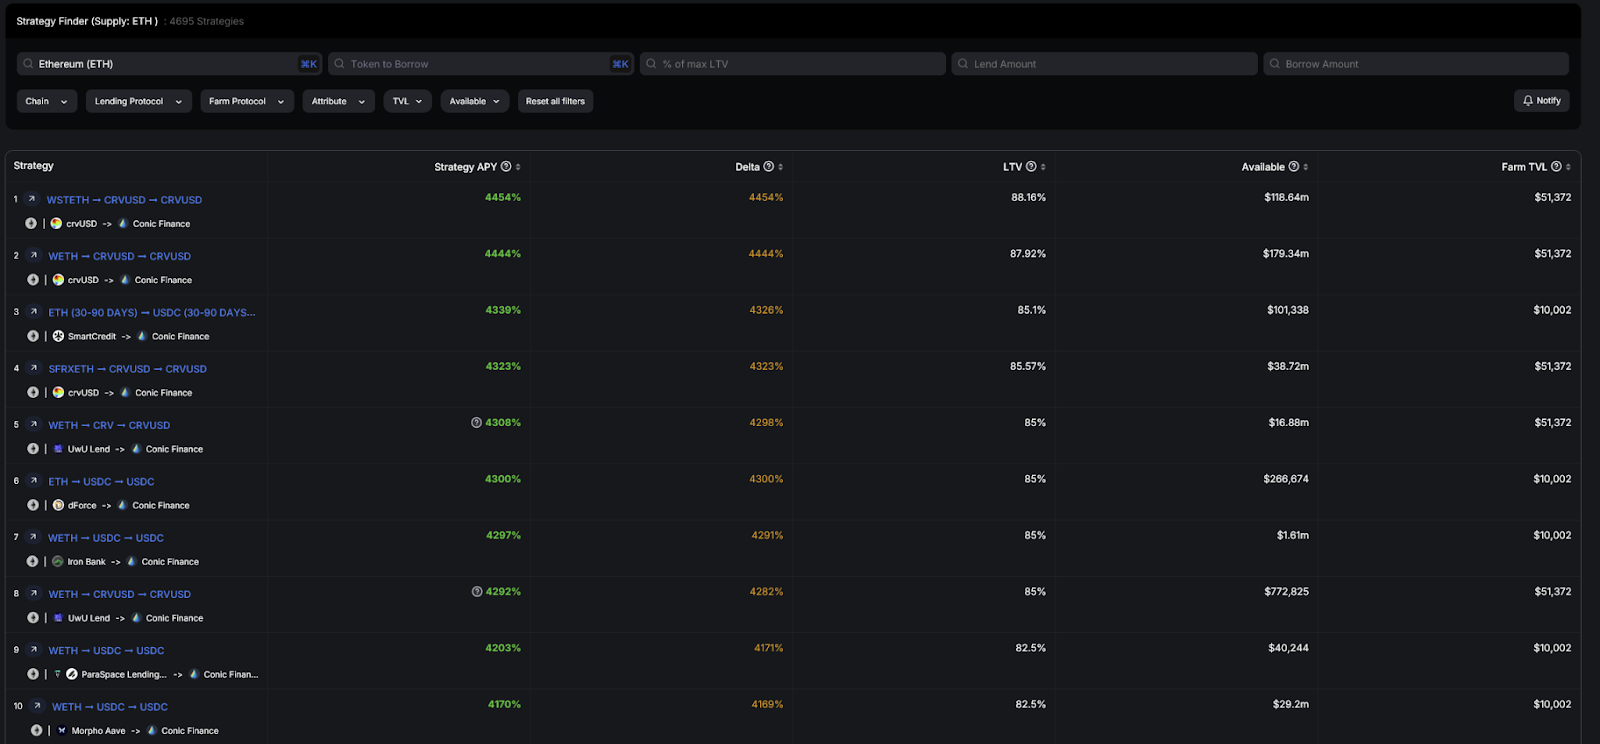The height and width of the screenshot is (744, 1600).
Task: Click the 4171% Delta value
Action: pos(769,648)
